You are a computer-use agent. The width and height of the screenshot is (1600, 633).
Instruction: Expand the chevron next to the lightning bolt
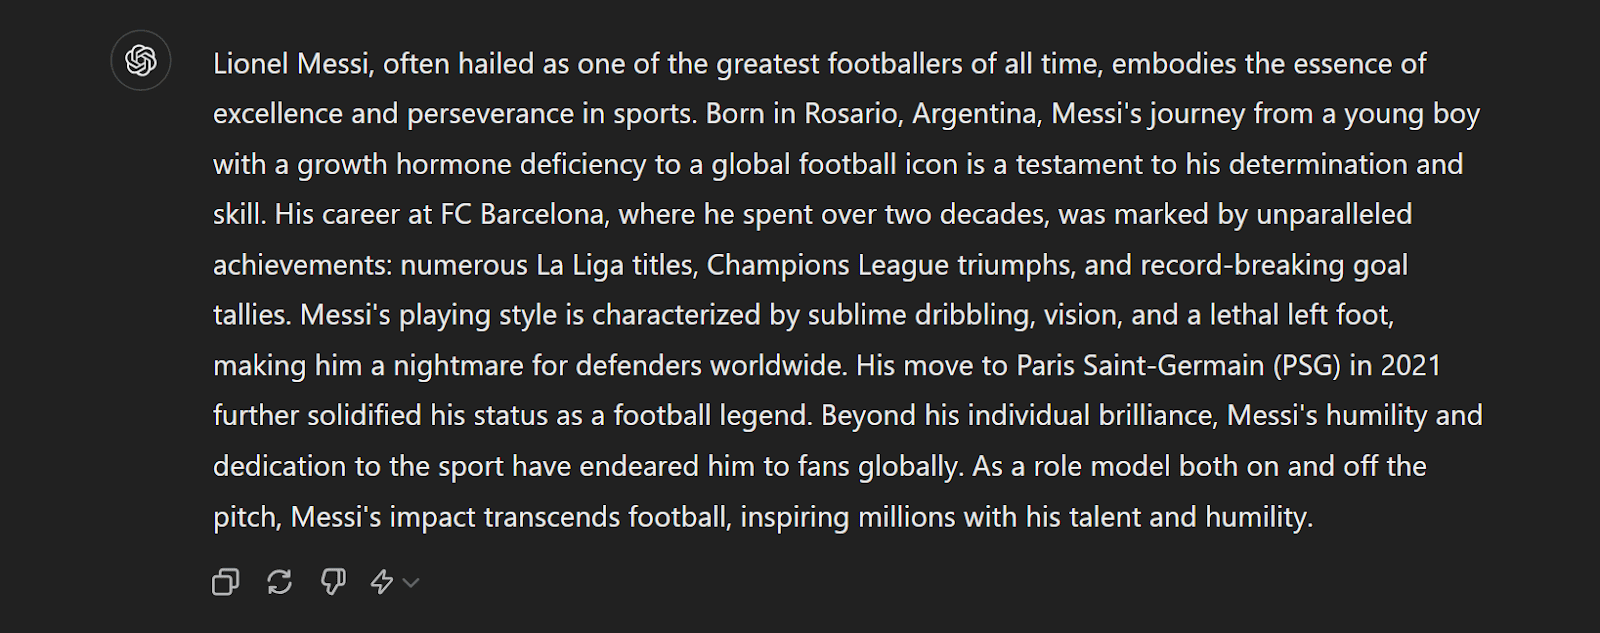pos(410,583)
